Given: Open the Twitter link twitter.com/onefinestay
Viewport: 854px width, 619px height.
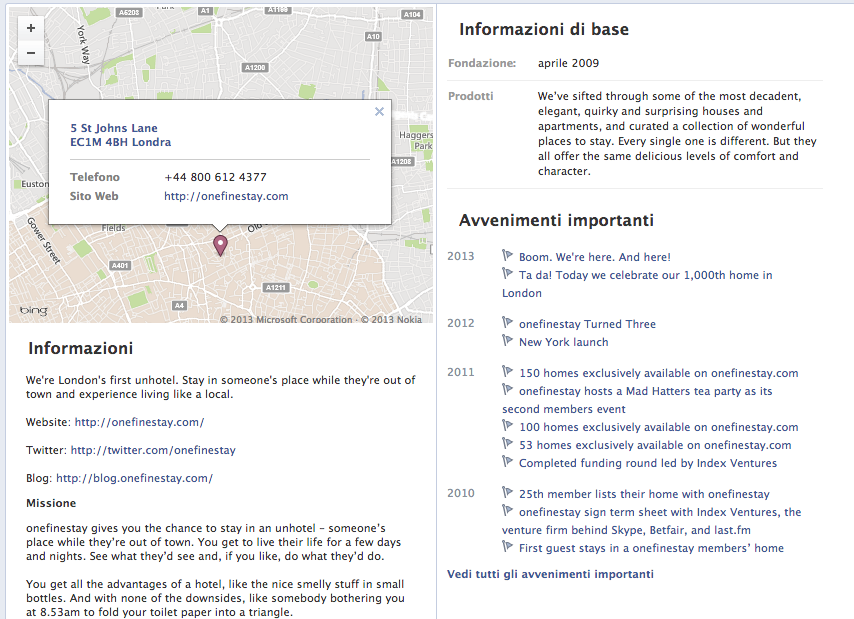Looking at the screenshot, I should pyautogui.click(x=153, y=450).
